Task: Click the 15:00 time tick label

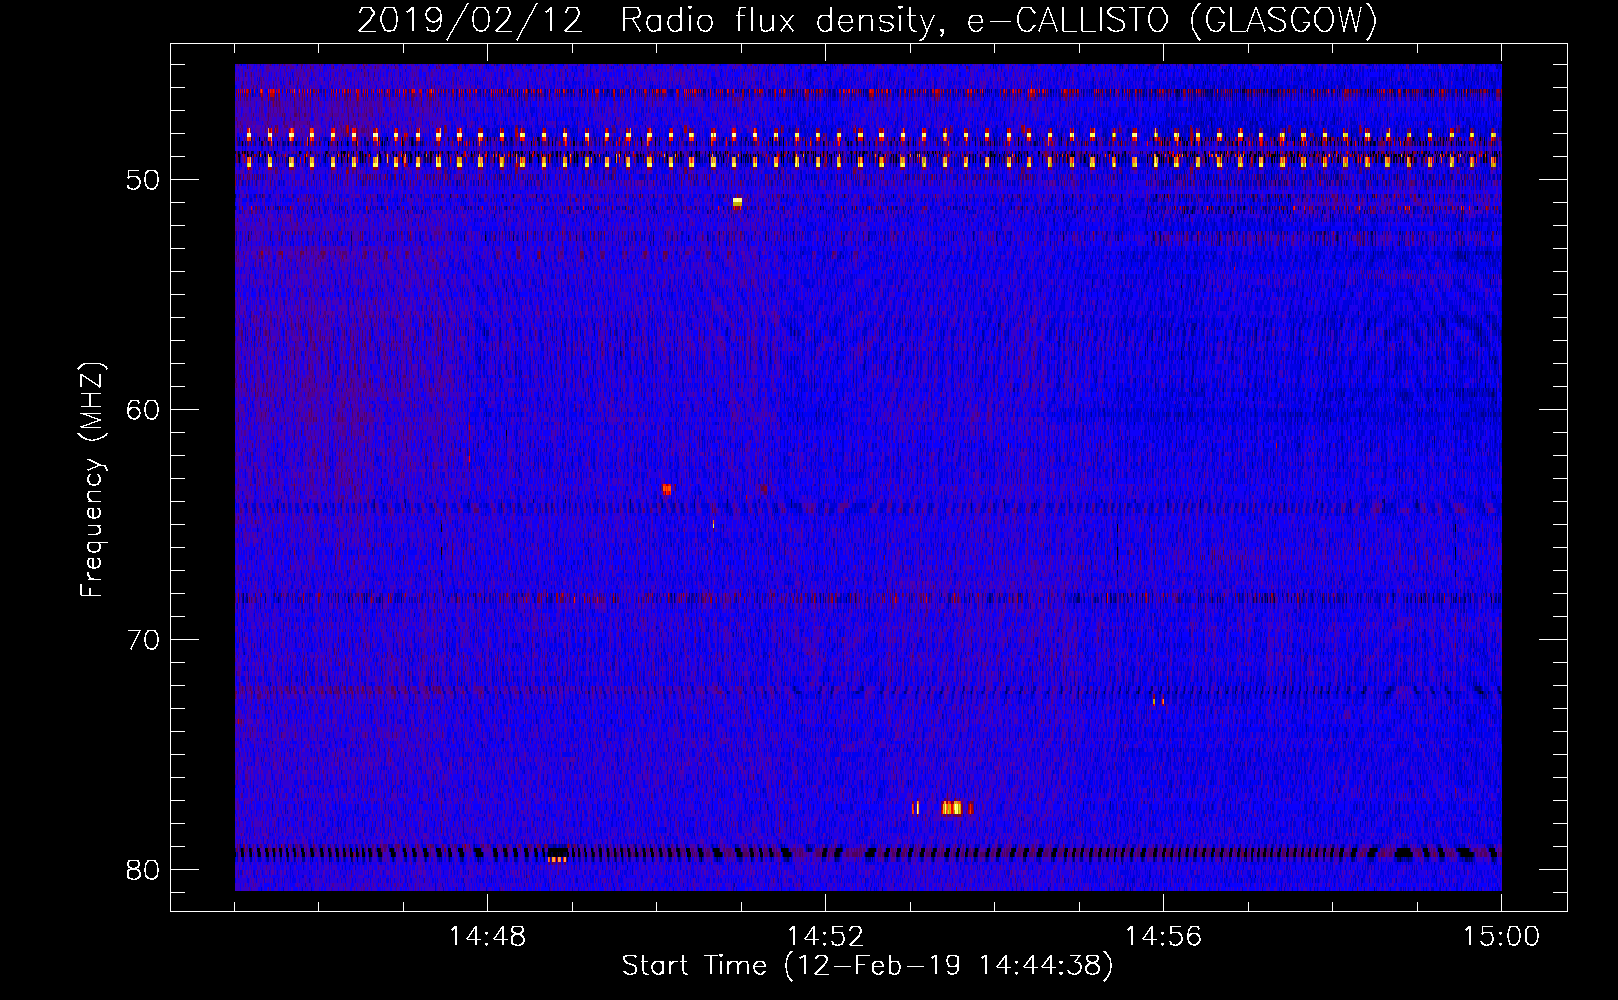Action: (x=1501, y=937)
